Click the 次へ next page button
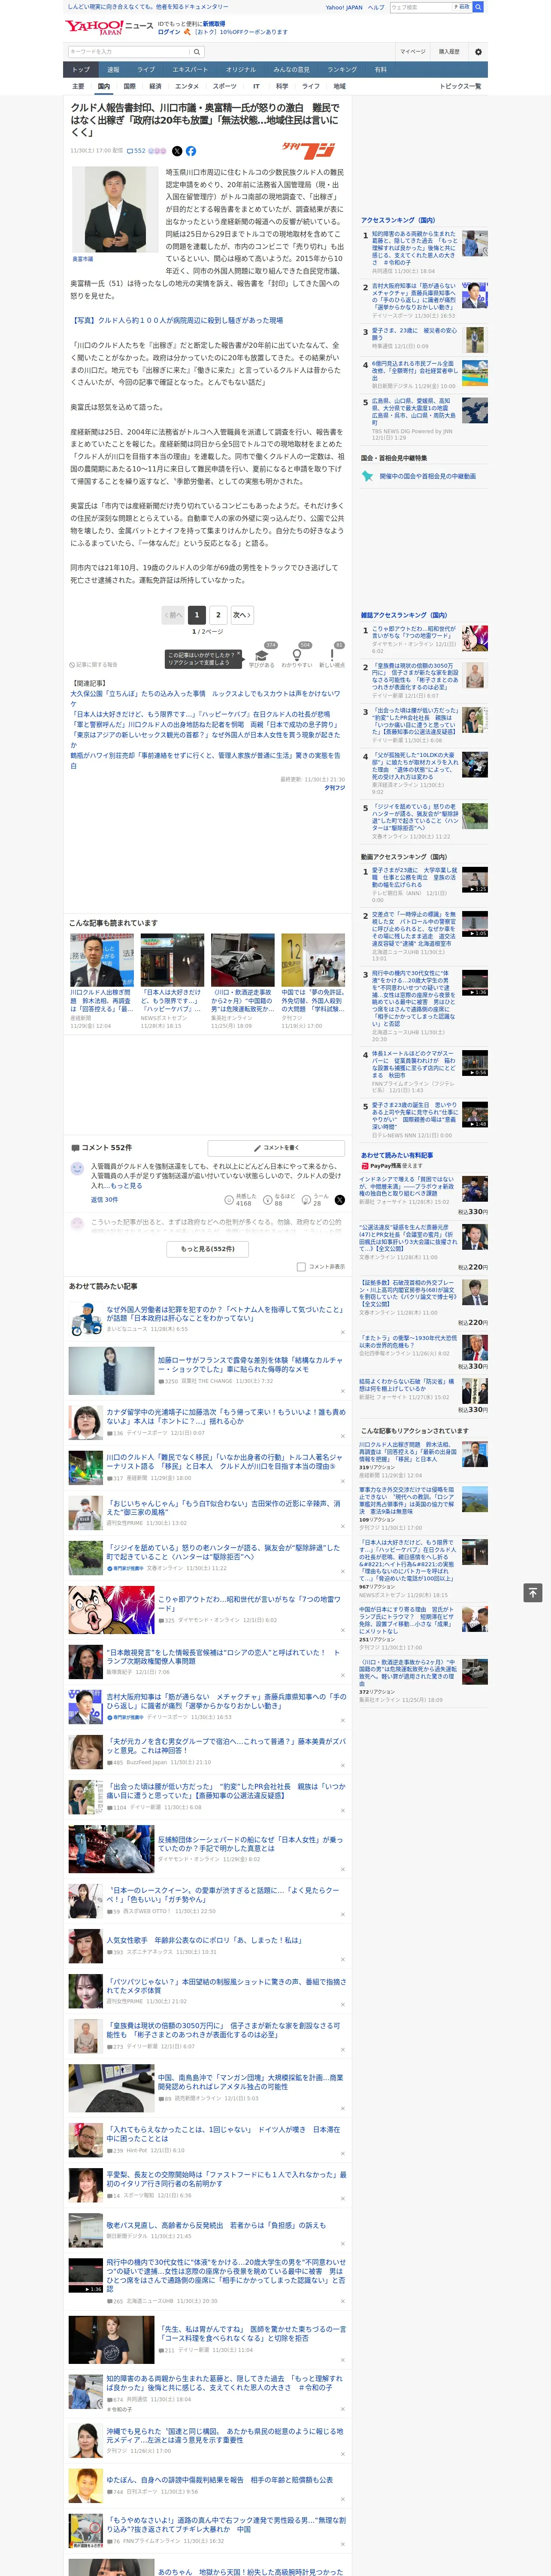Viewport: 551px width, 2576px height. tap(241, 615)
